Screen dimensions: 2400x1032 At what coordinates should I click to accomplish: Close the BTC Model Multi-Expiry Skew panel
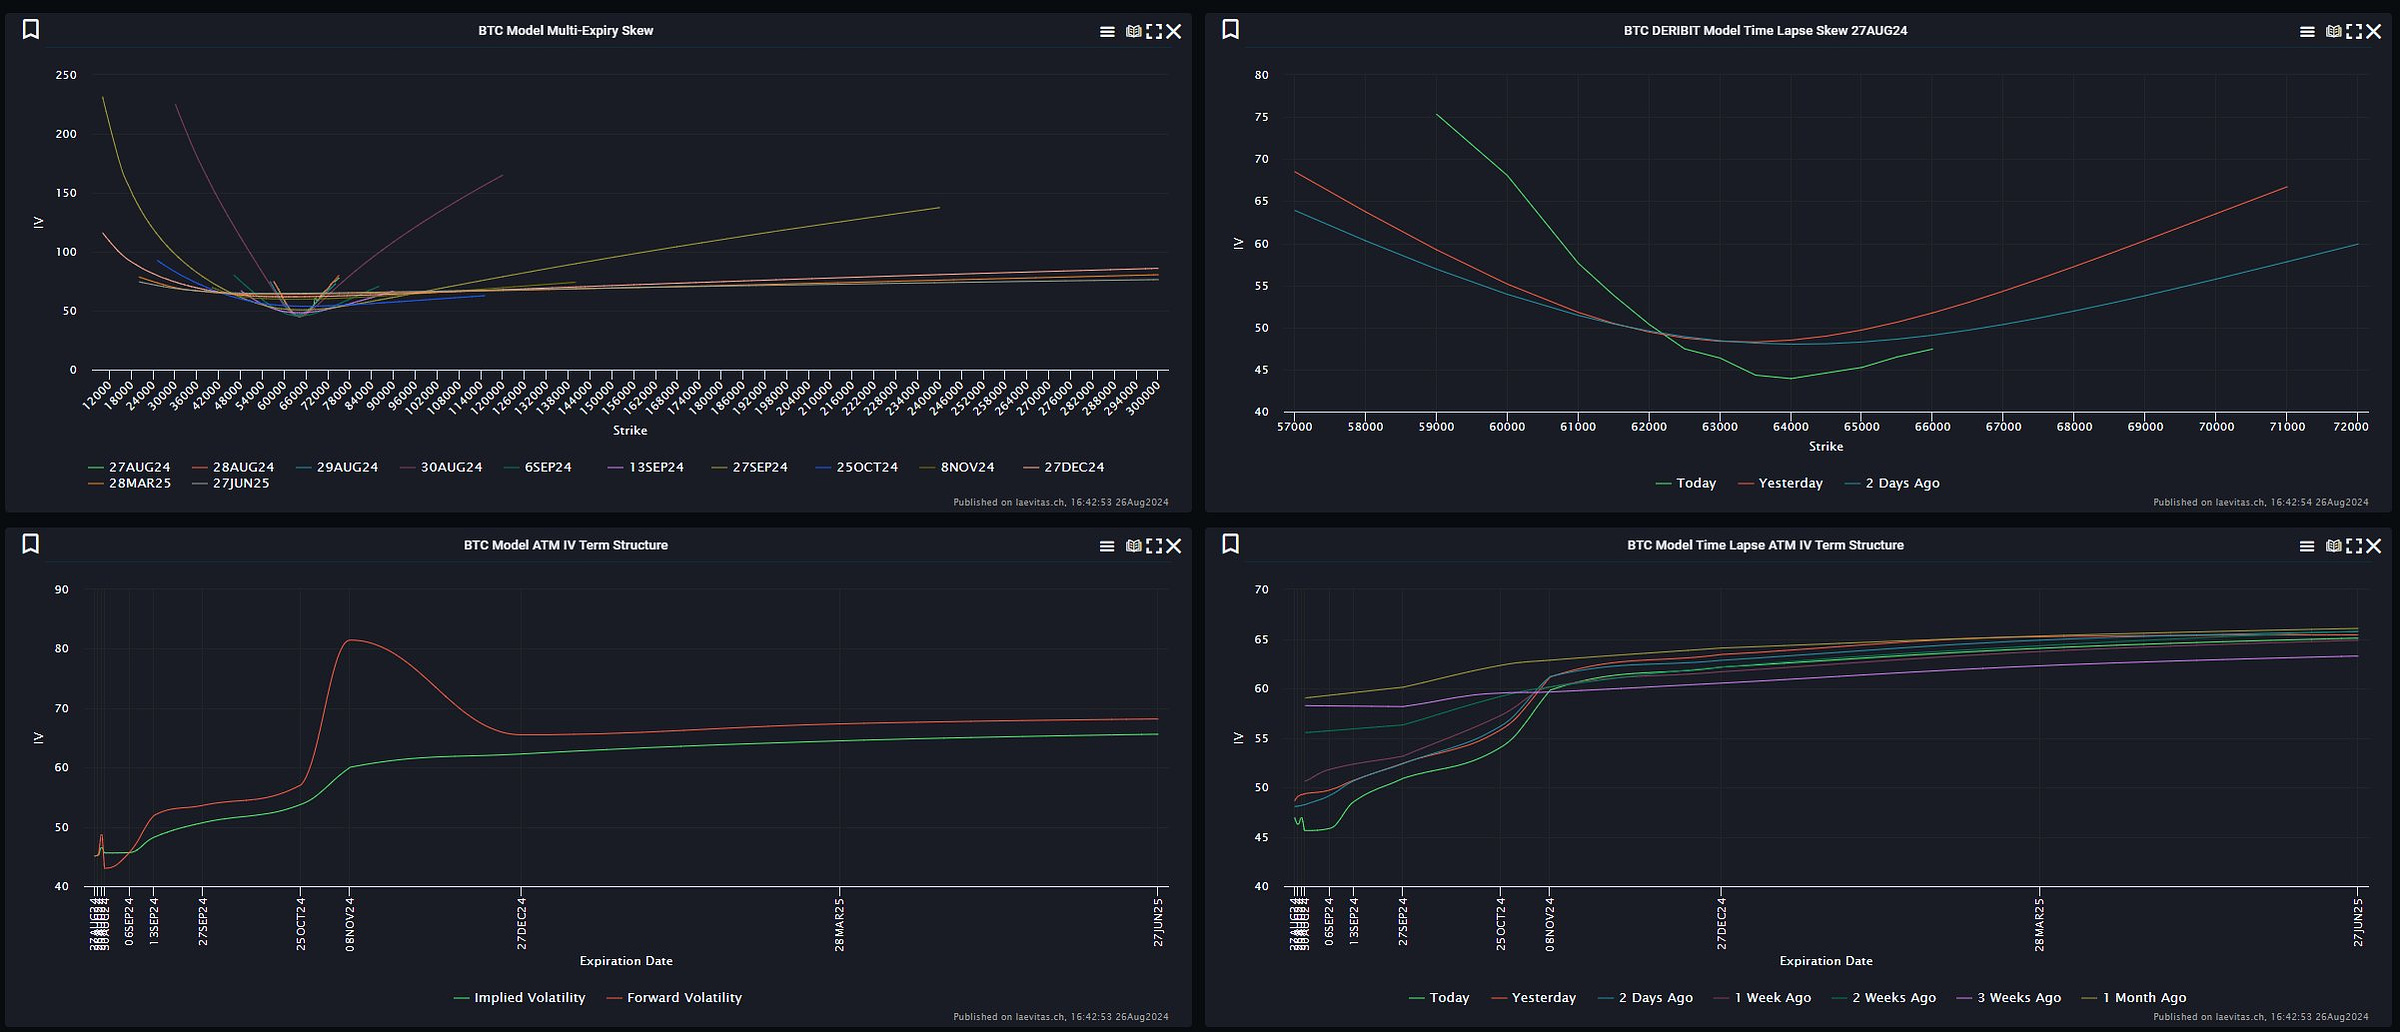(1174, 32)
